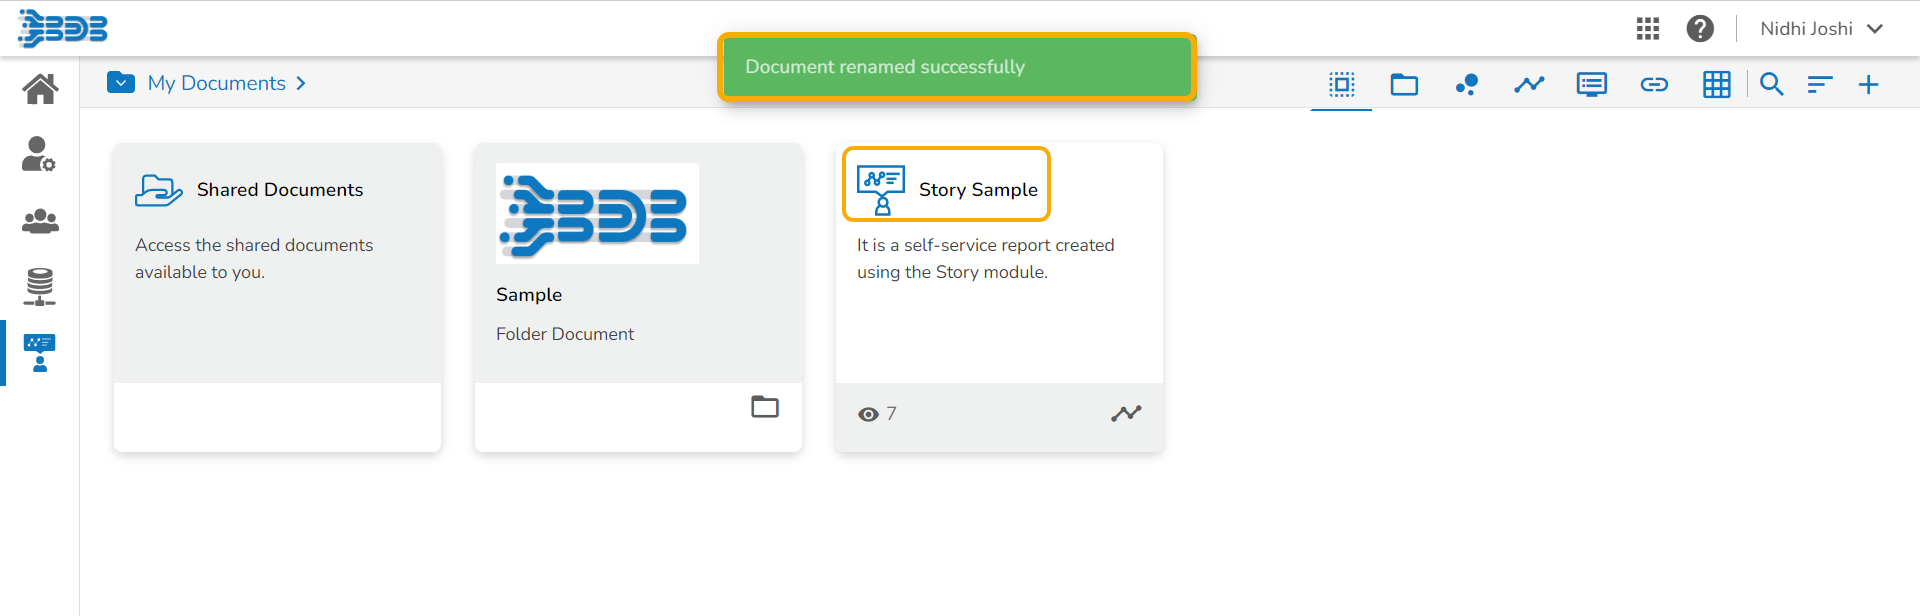Click the plus add new button

[1868, 85]
